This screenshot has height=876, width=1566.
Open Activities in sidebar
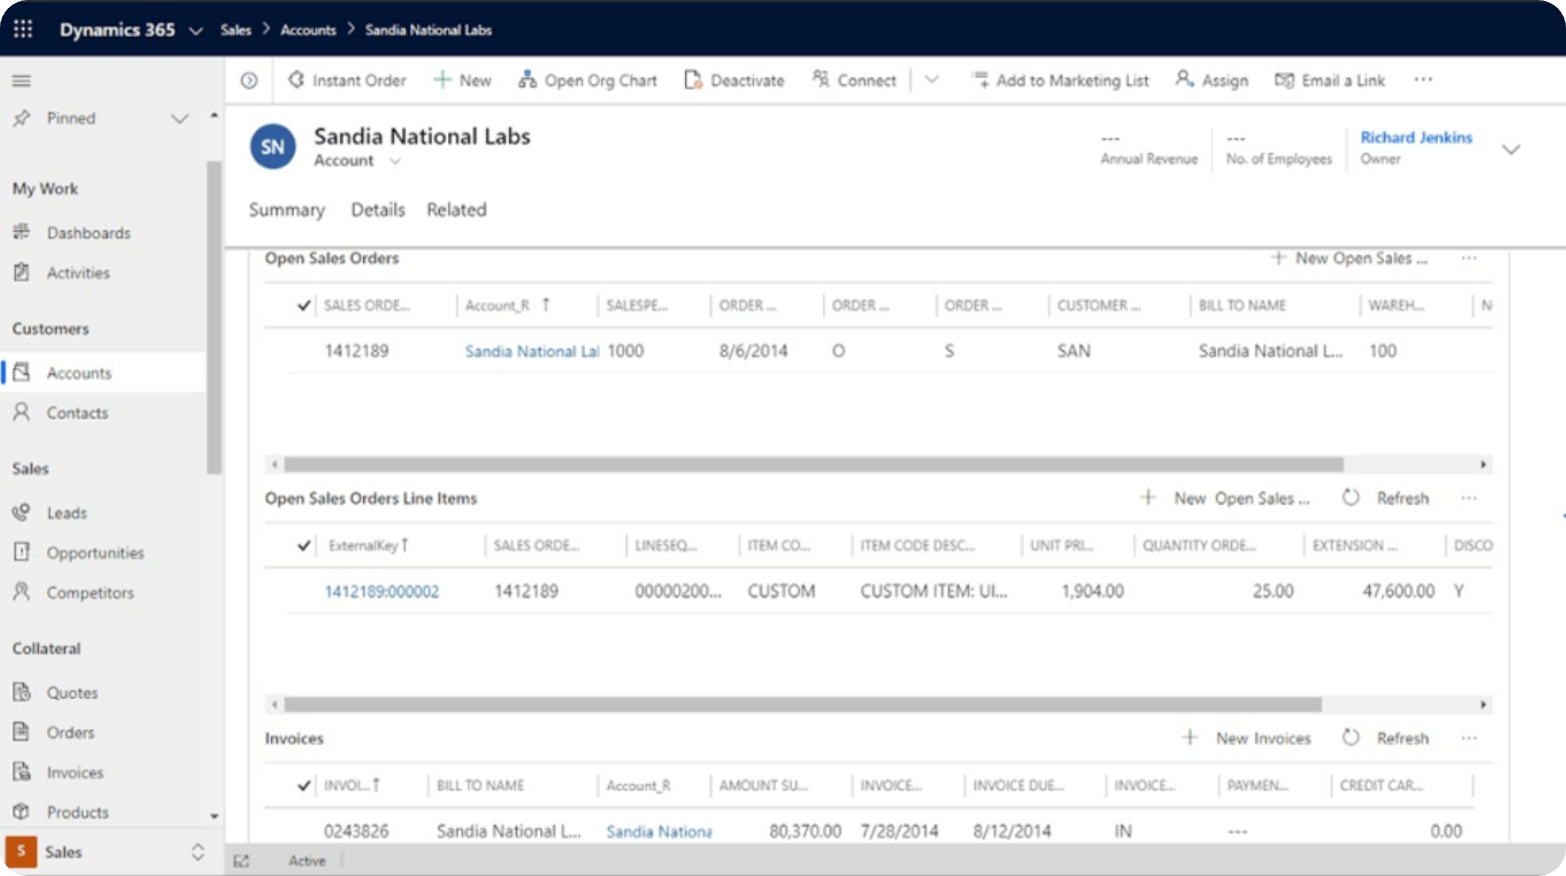(78, 272)
